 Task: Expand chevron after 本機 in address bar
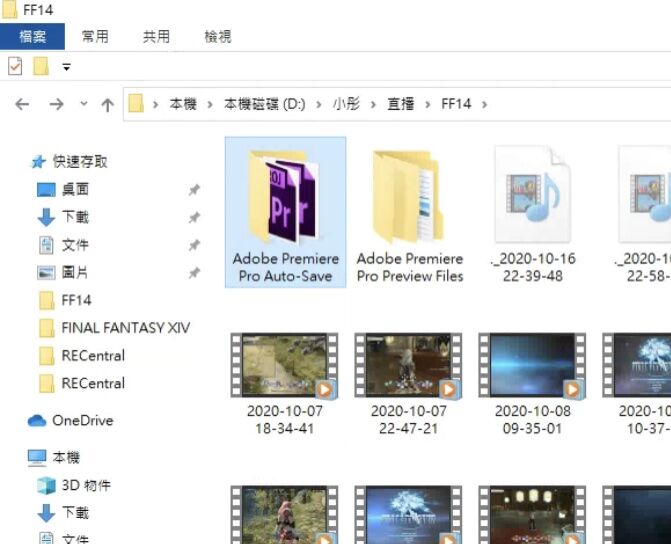[x=210, y=104]
